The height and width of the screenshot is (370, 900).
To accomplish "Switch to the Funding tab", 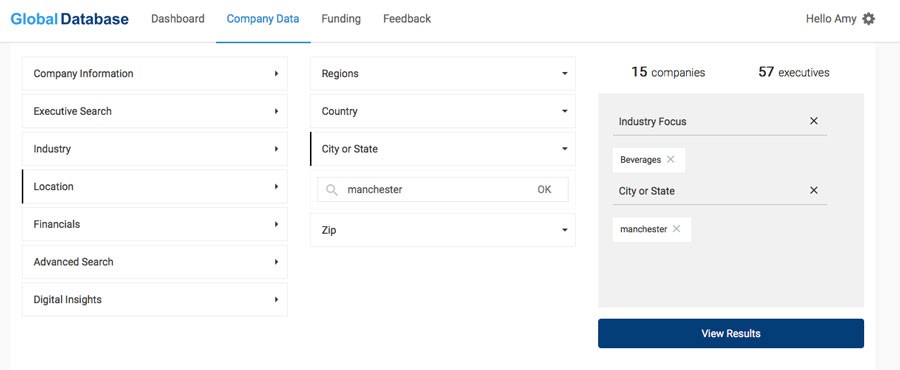I will click(x=341, y=19).
